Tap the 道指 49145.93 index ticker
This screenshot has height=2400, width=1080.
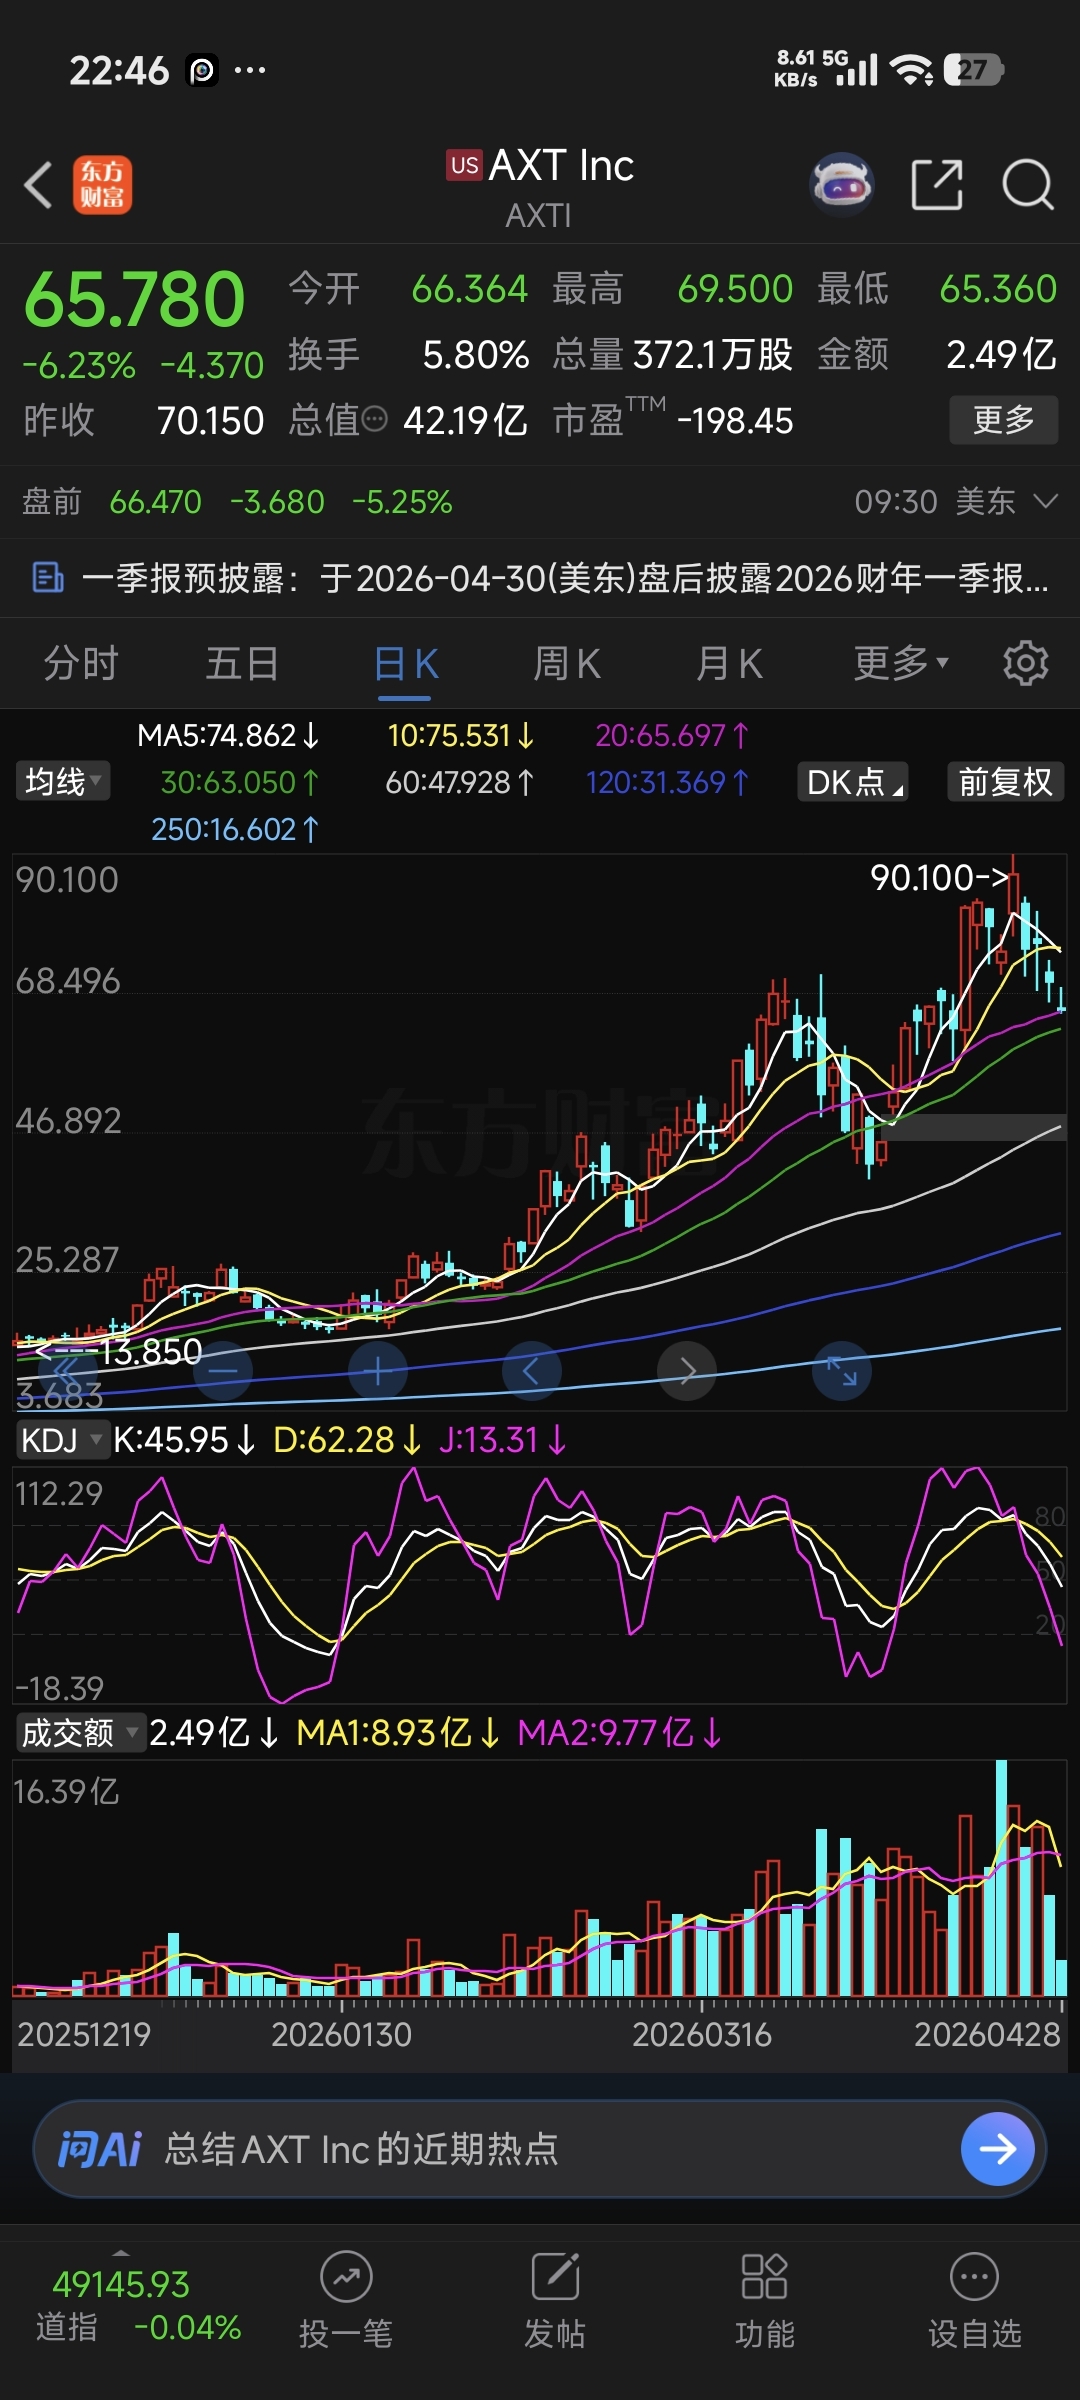[x=139, y=2305]
